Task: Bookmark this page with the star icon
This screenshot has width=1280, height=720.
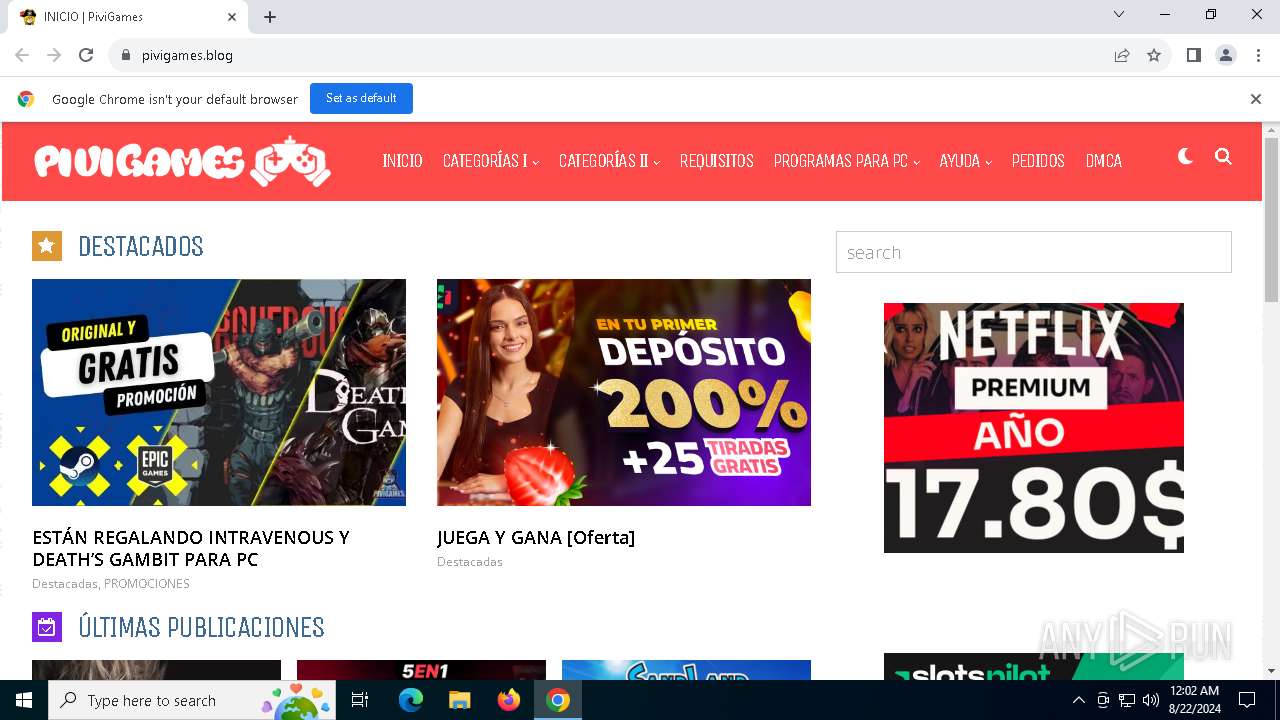Action: (x=1154, y=55)
